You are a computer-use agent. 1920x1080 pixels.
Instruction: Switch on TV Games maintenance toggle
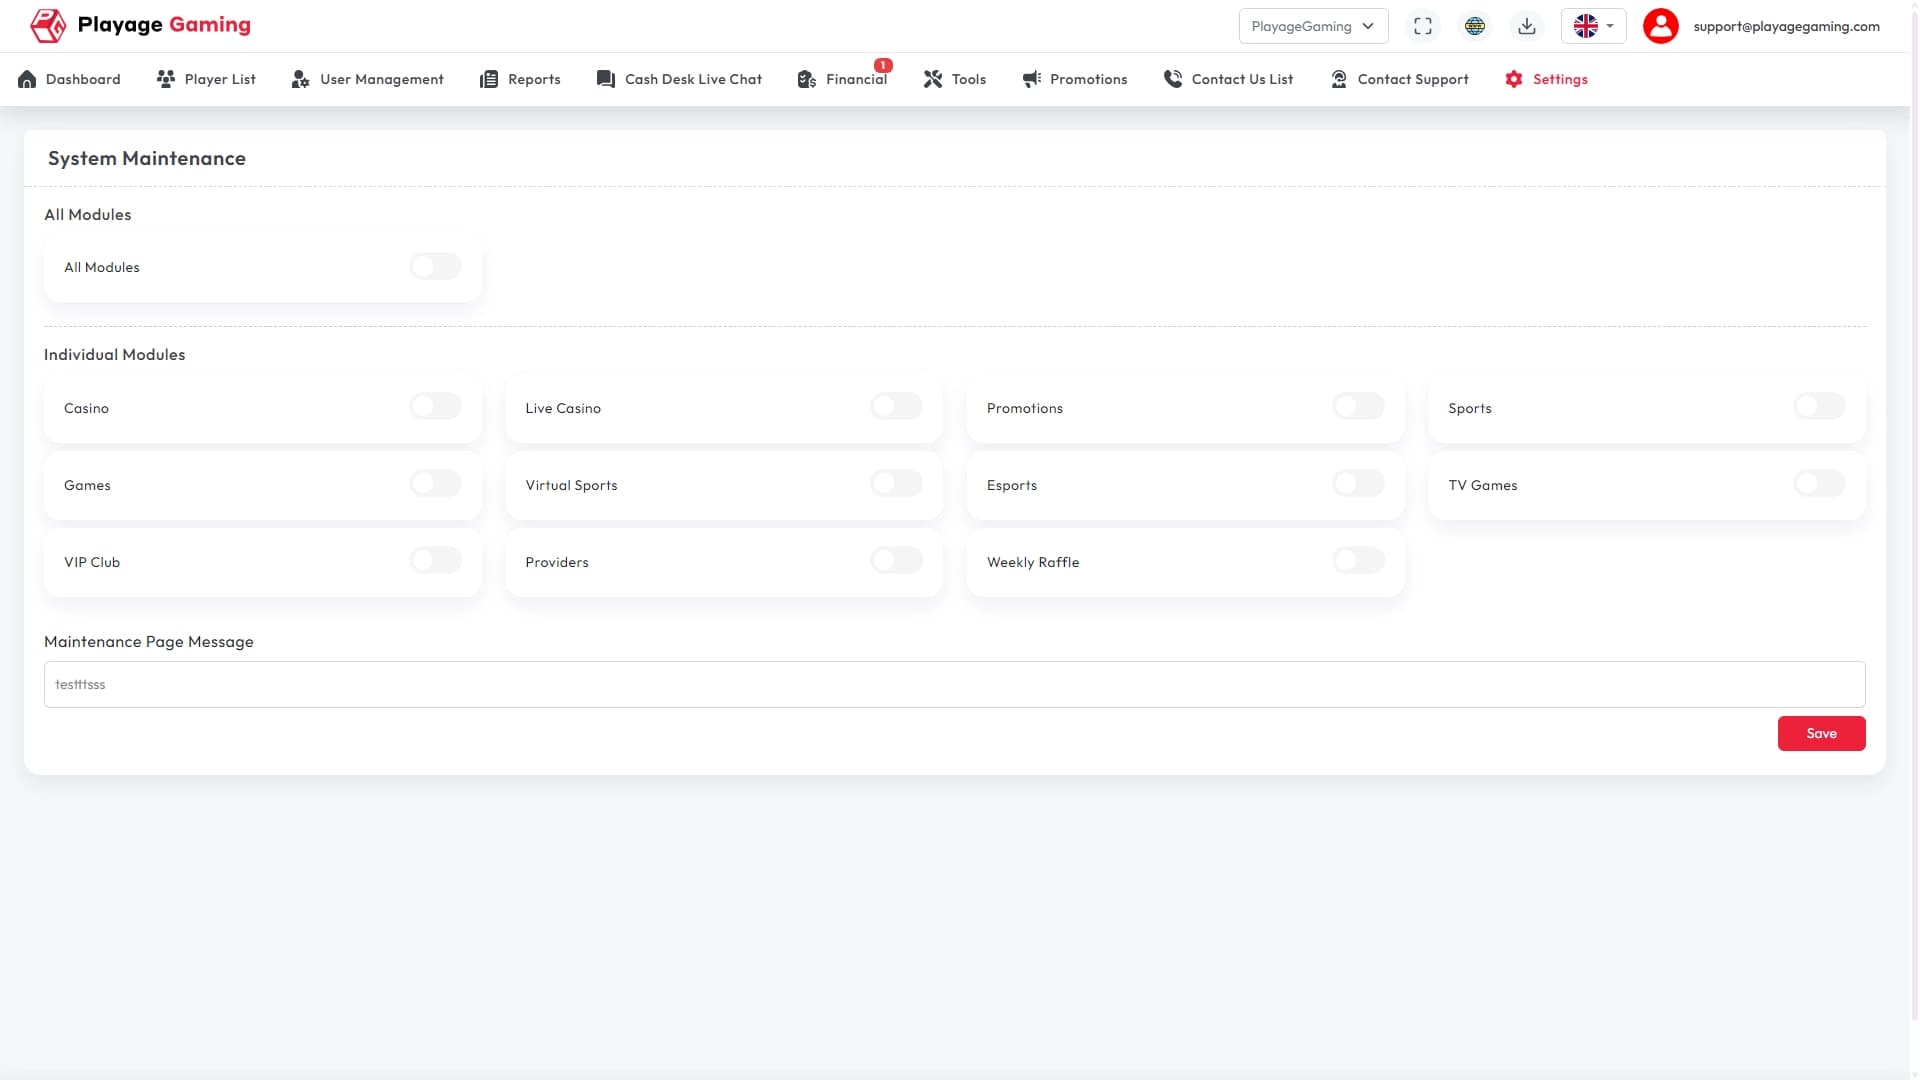(1819, 483)
